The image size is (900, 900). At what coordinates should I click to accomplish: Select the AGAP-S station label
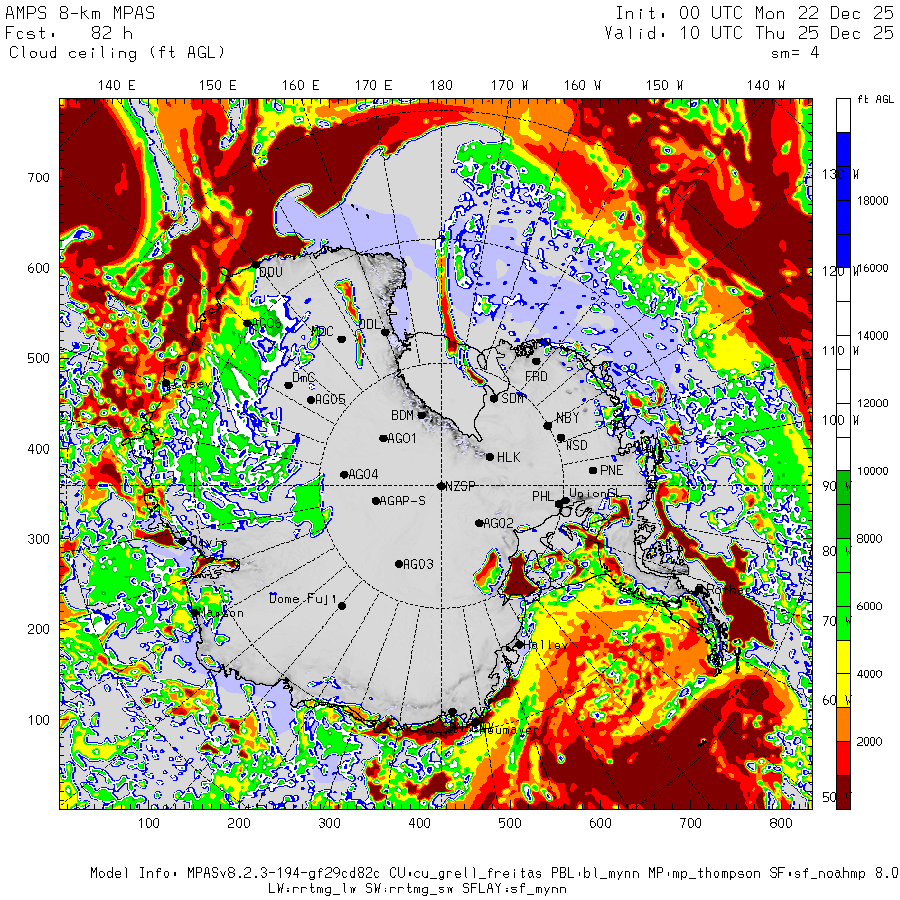pyautogui.click(x=403, y=501)
